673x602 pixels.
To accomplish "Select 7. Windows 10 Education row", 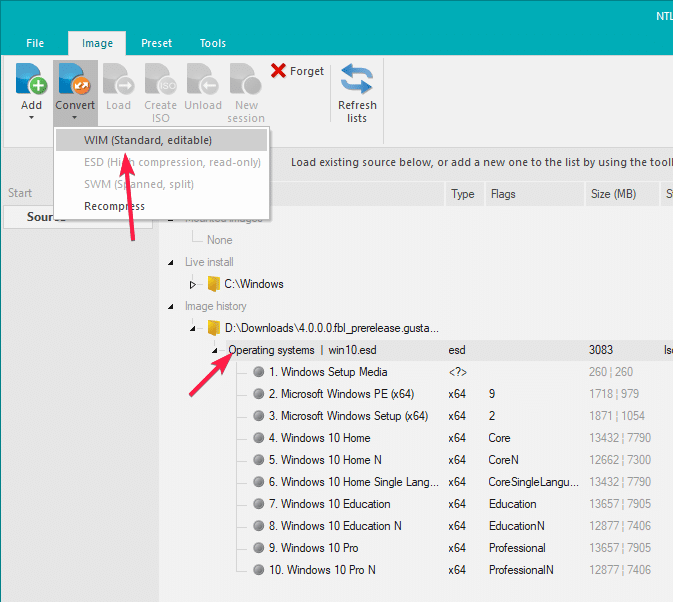I will pos(329,503).
